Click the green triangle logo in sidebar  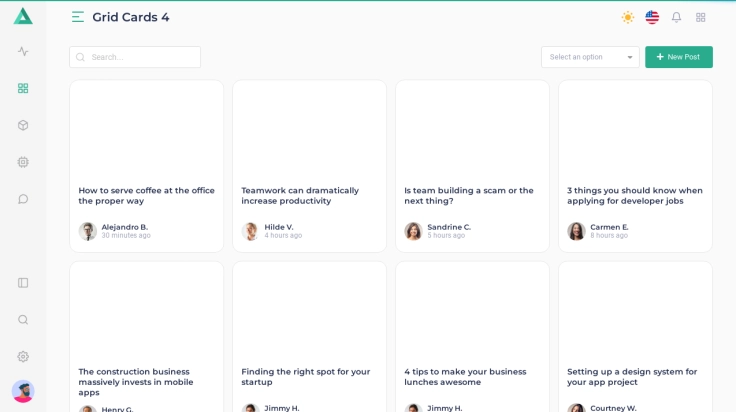[x=23, y=16]
